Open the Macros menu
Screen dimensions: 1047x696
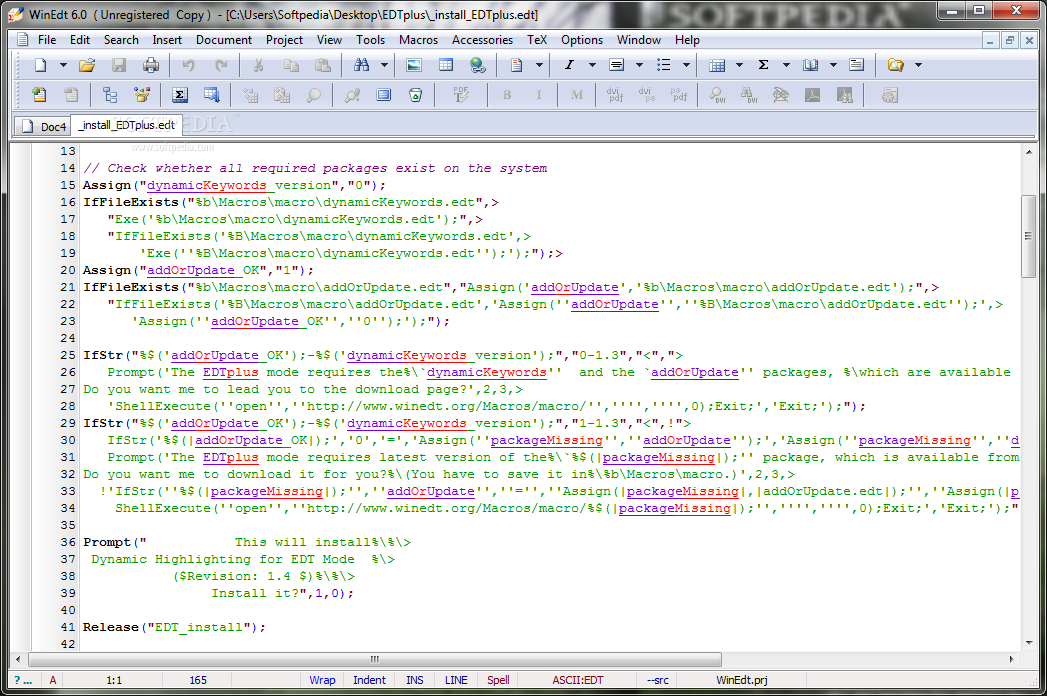point(418,40)
